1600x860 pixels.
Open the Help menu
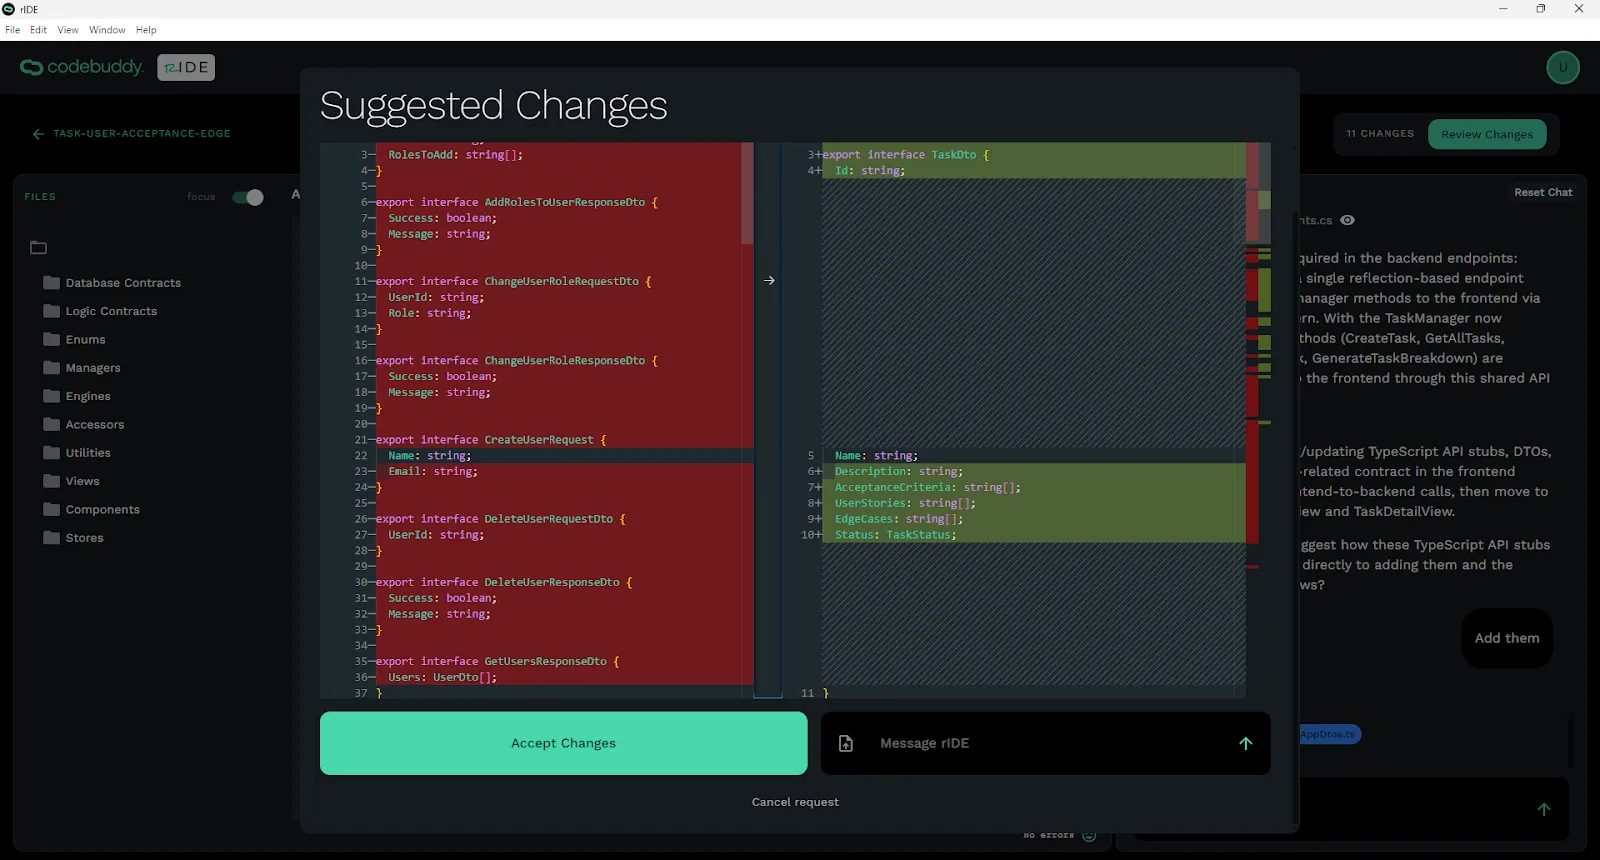(x=146, y=30)
